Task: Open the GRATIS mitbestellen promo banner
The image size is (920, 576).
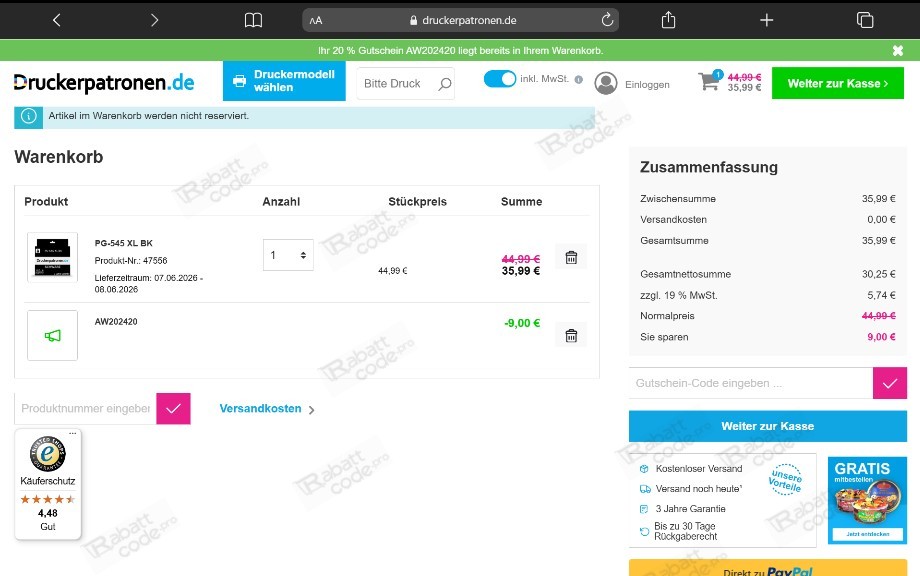Action: click(x=867, y=500)
